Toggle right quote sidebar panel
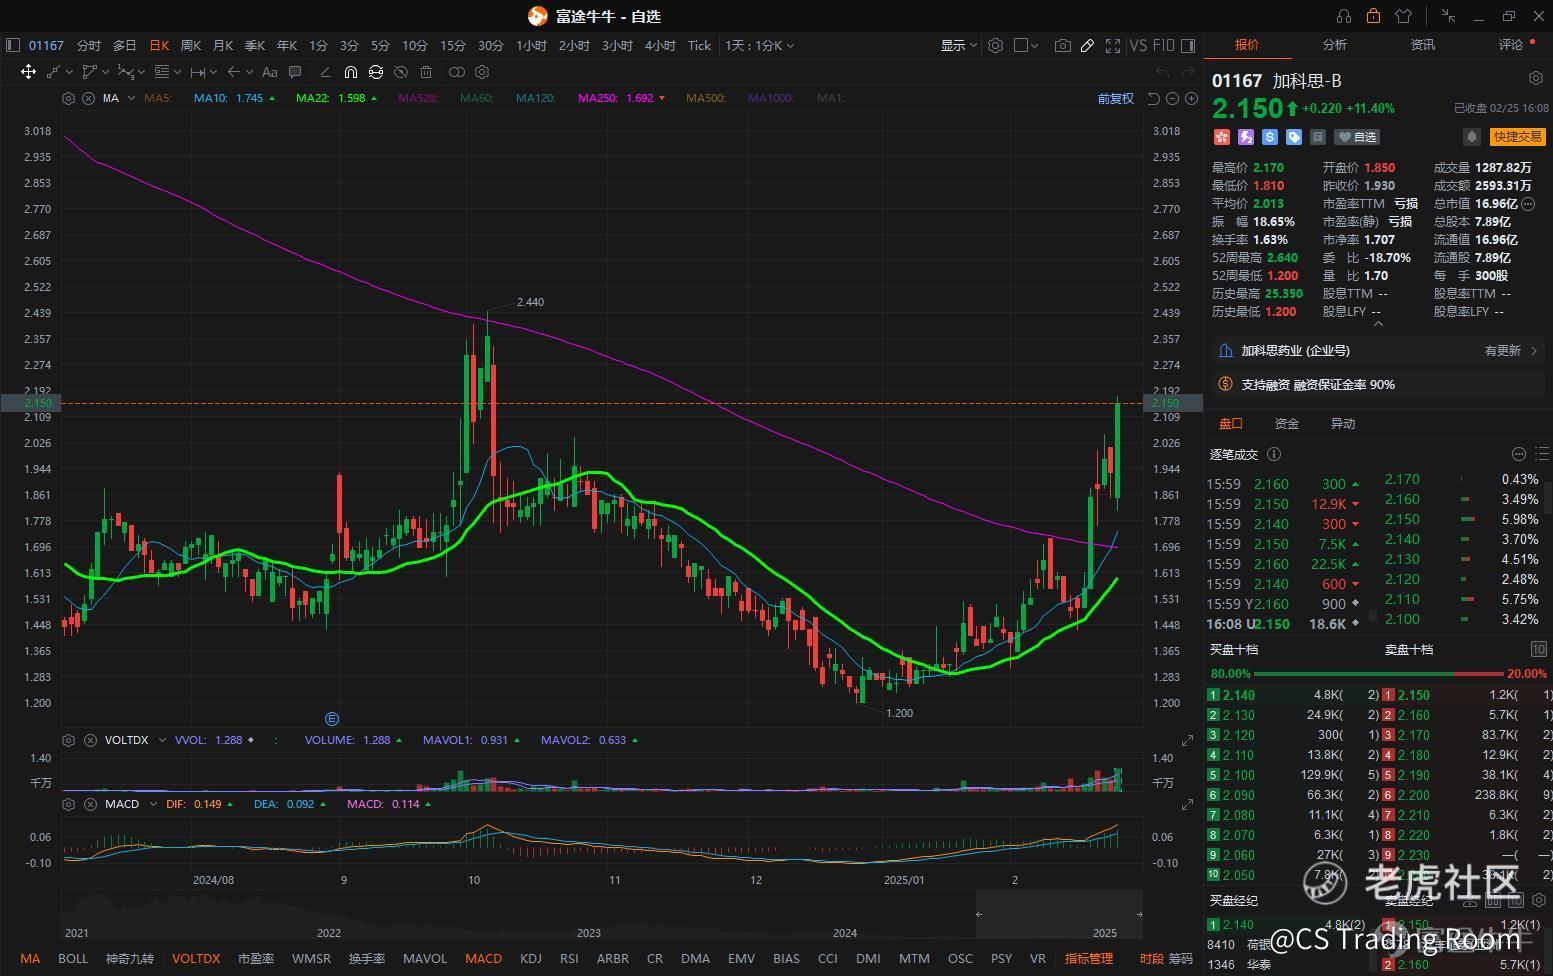The image size is (1553, 976). [1188, 45]
